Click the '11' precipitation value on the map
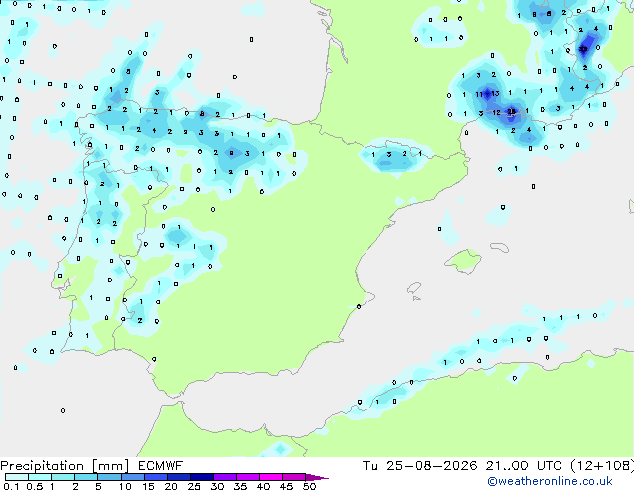 (x=479, y=95)
